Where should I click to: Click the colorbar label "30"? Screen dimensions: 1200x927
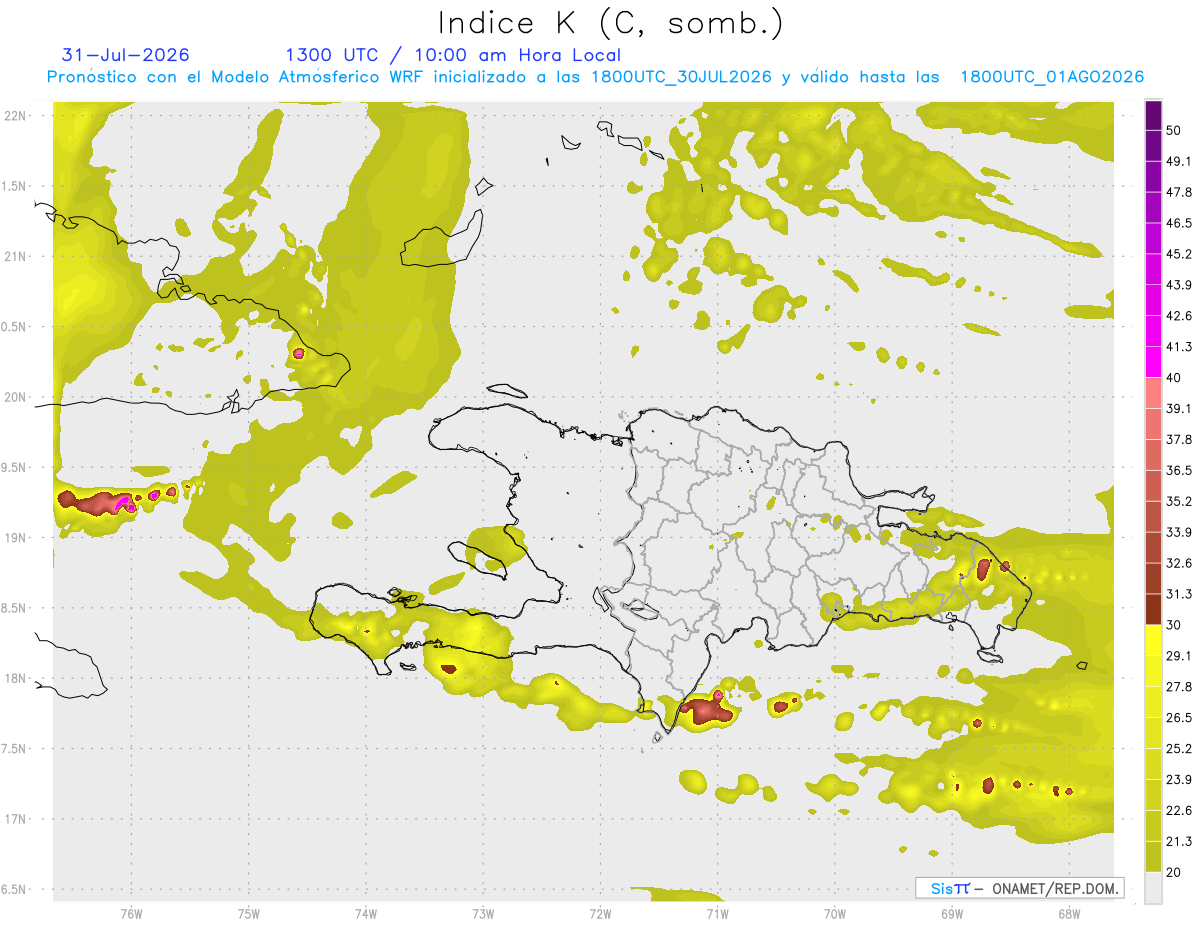(1174, 625)
